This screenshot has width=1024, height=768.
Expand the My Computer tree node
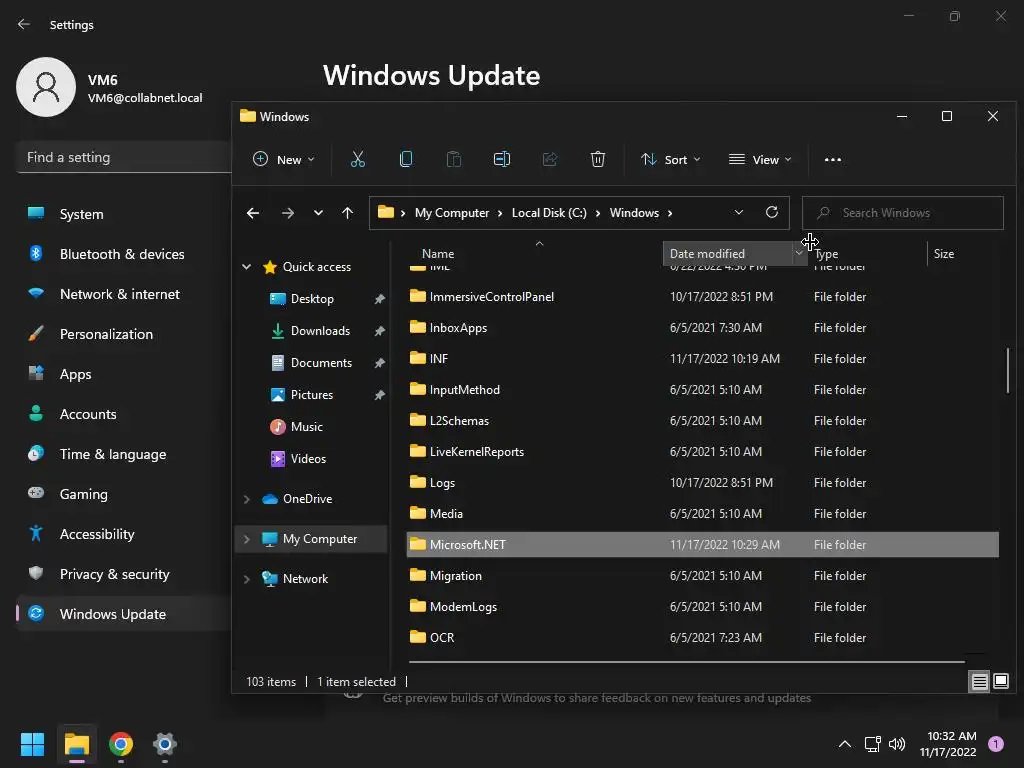click(247, 539)
